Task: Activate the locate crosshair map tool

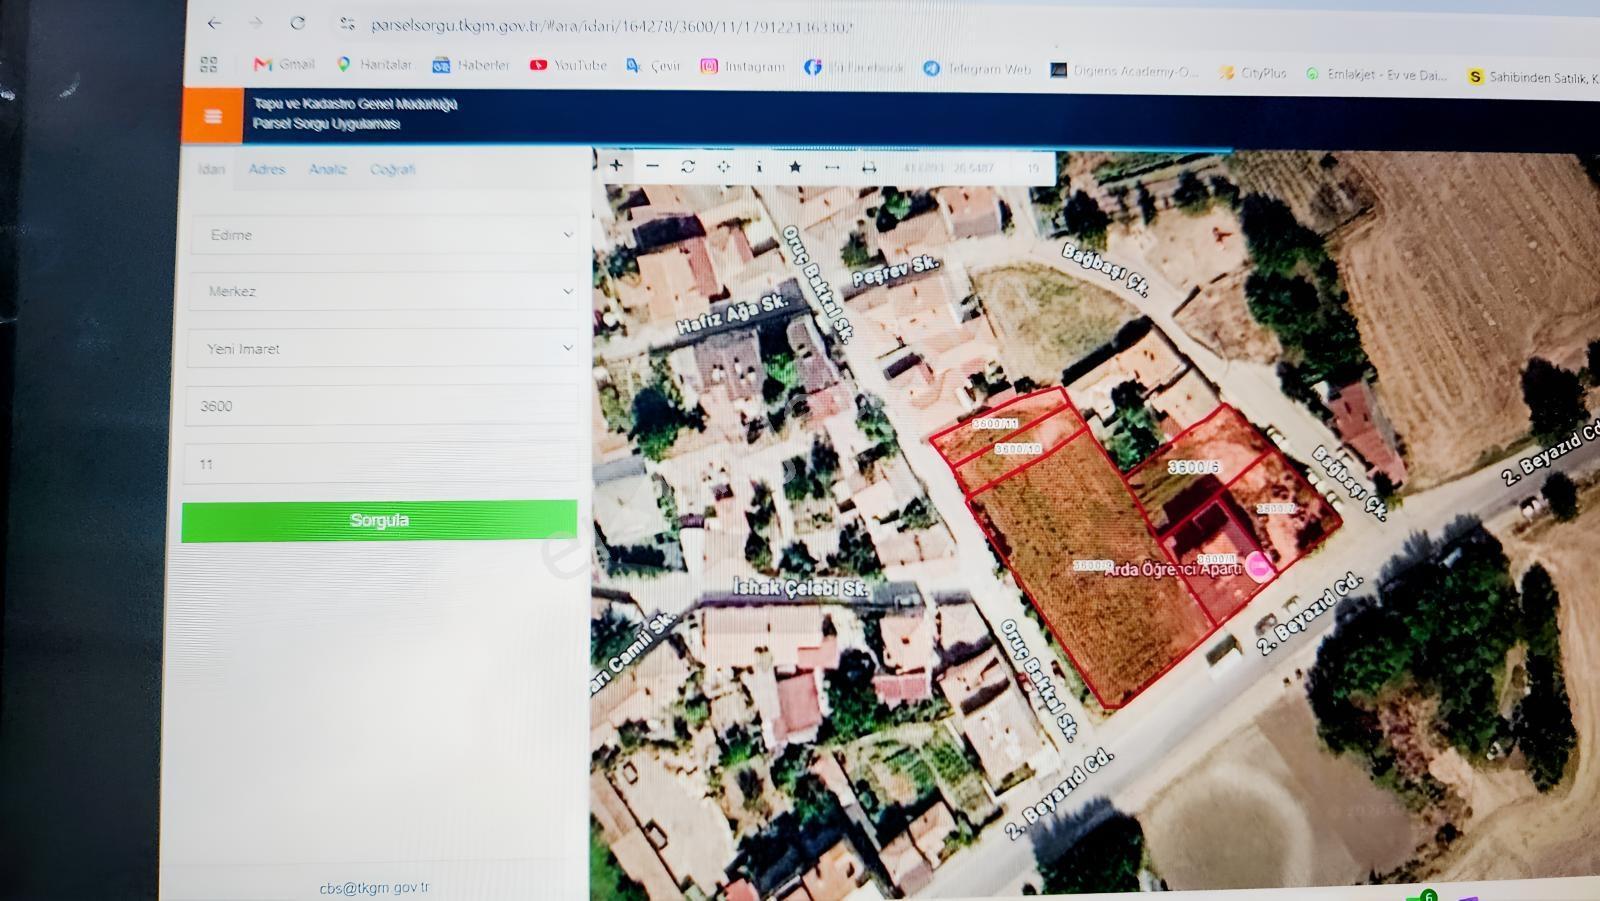Action: click(723, 166)
